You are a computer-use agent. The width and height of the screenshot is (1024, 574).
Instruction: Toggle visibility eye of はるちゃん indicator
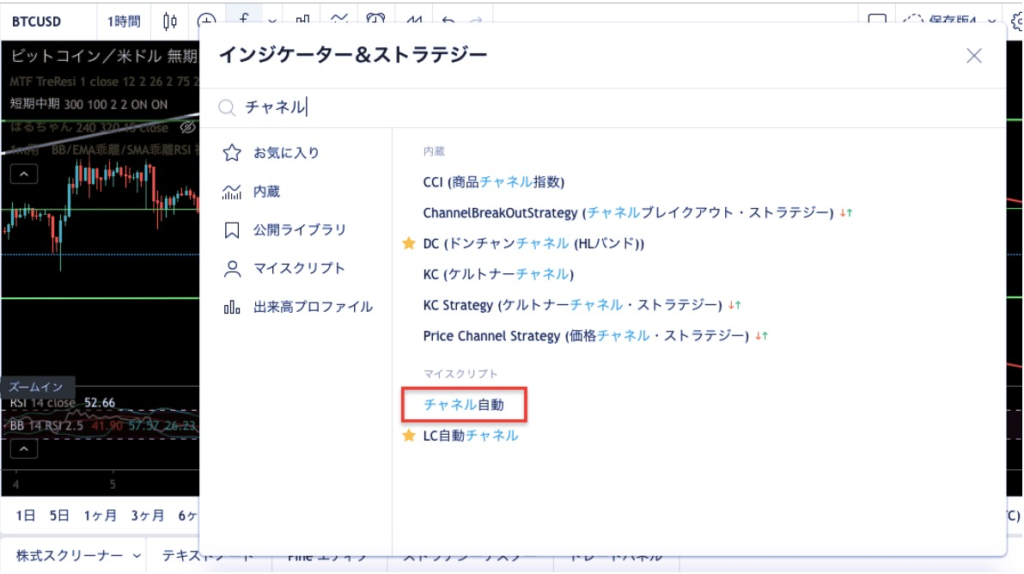(188, 127)
